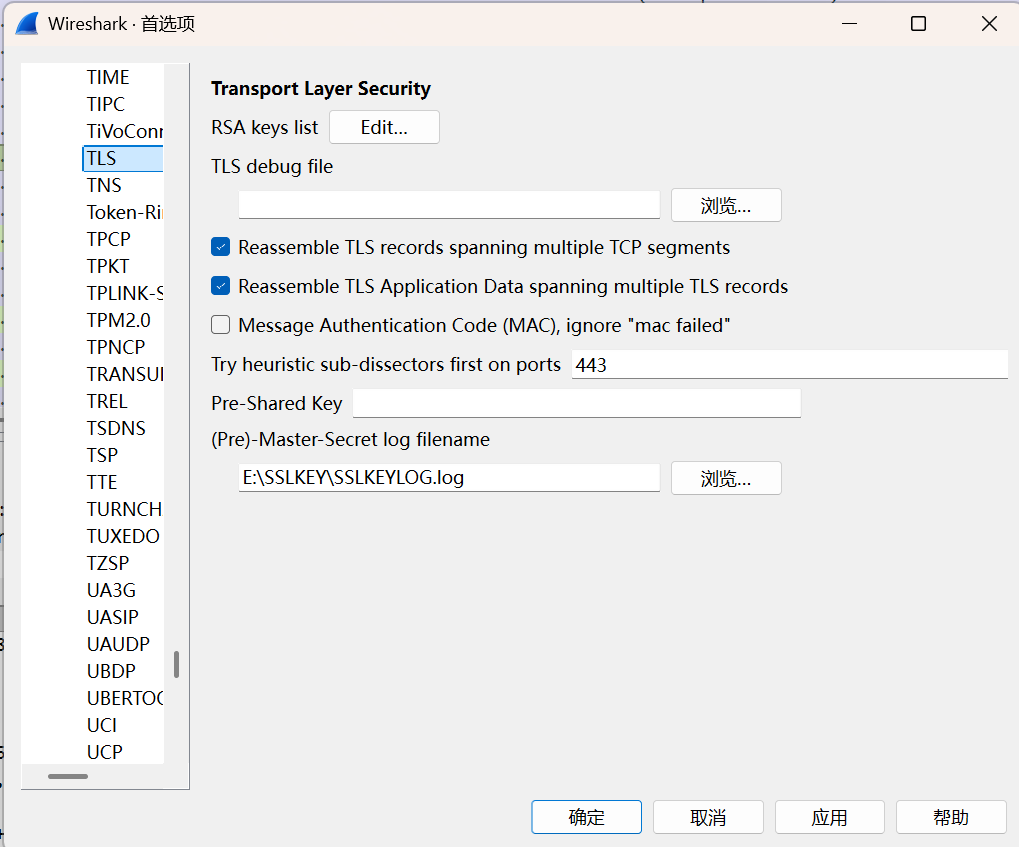The width and height of the screenshot is (1019, 847).
Task: Choose the TPNCP protocol entry
Action: (116, 347)
